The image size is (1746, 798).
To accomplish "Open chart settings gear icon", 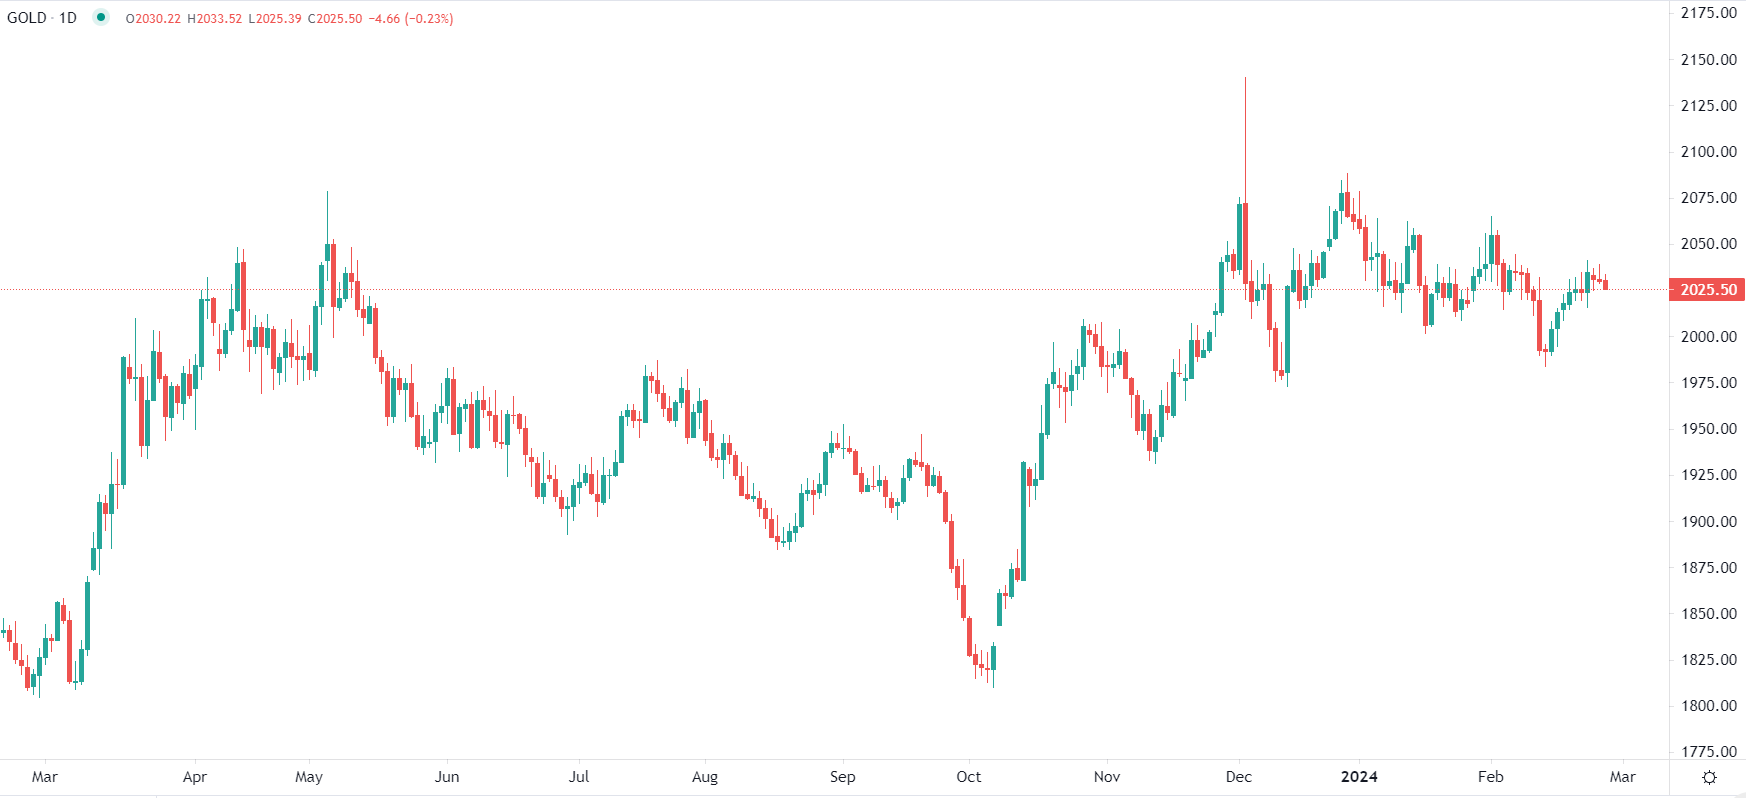I will point(1709,777).
